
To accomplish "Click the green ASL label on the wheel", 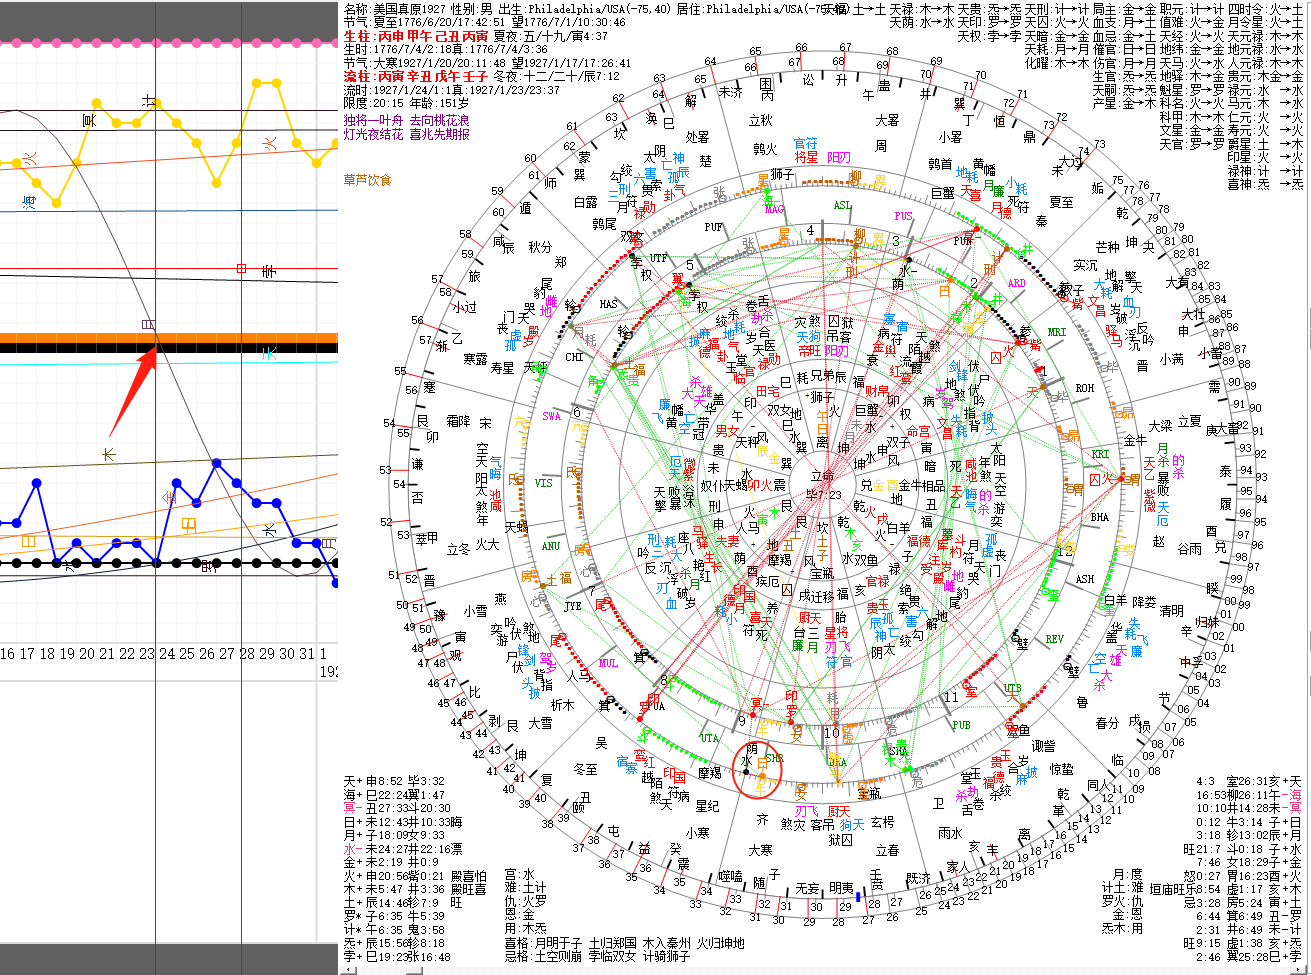I will click(843, 205).
